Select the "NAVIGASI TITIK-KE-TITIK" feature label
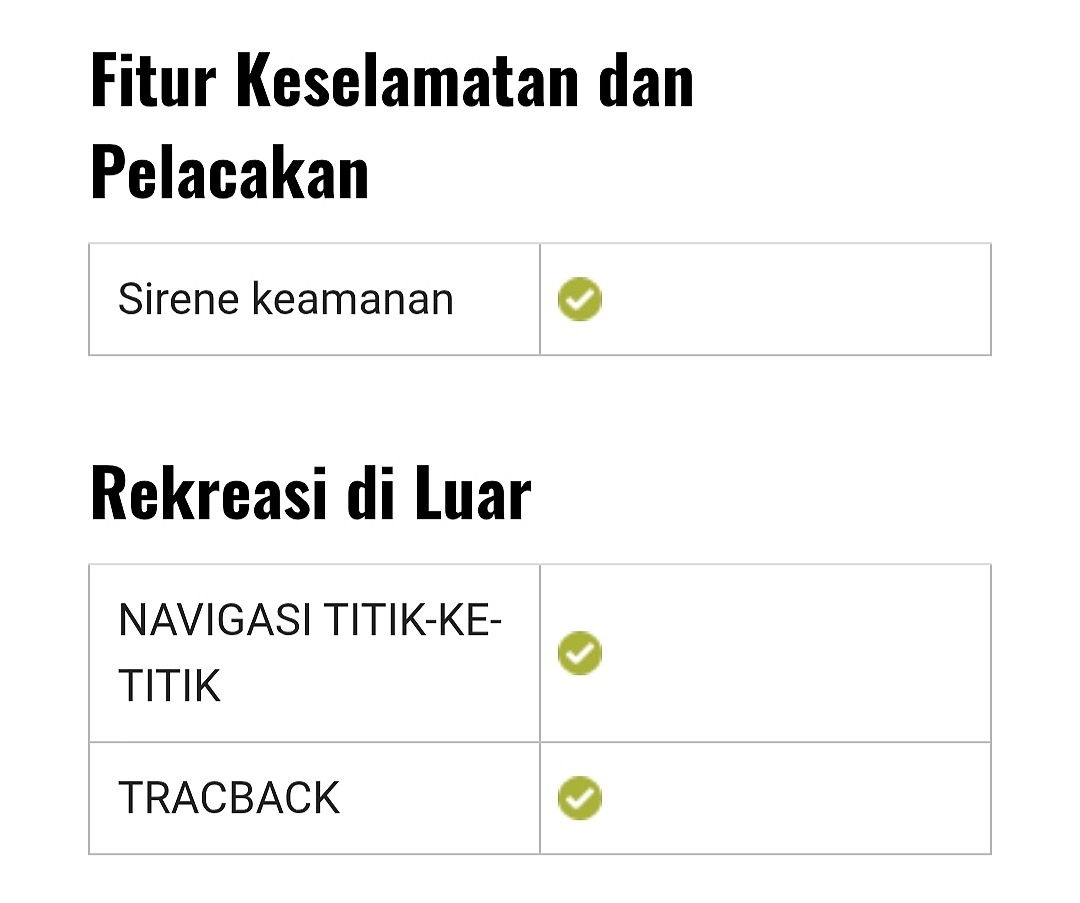1080x903 pixels. [310, 653]
